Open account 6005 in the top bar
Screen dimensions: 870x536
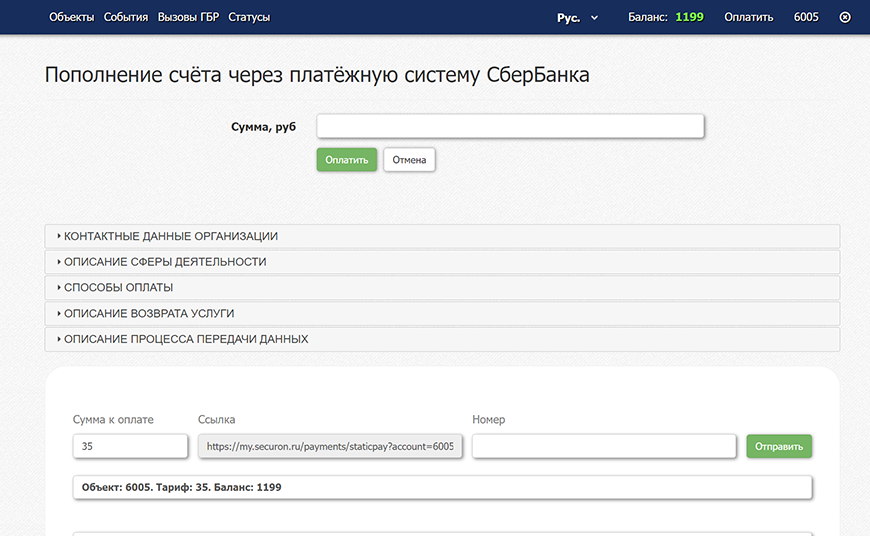pyautogui.click(x=806, y=17)
